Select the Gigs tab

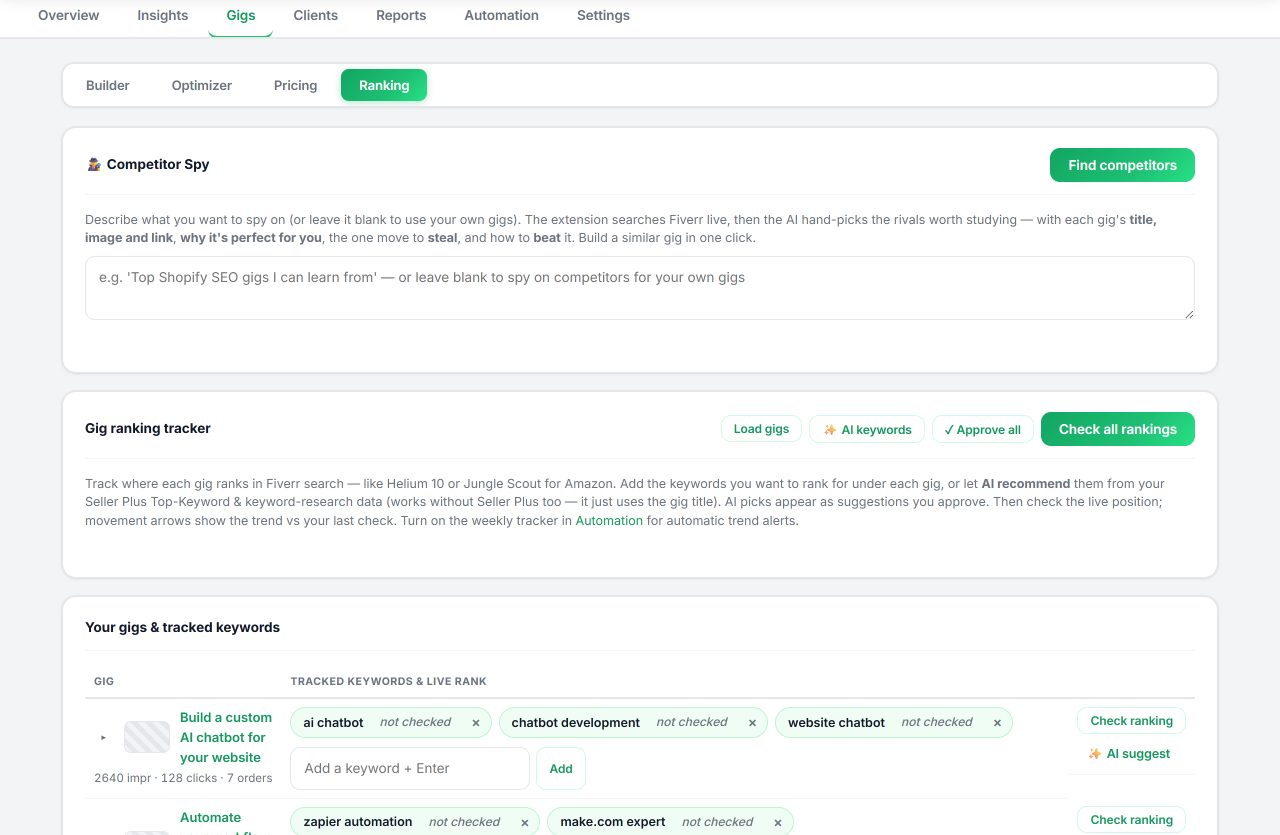[241, 15]
